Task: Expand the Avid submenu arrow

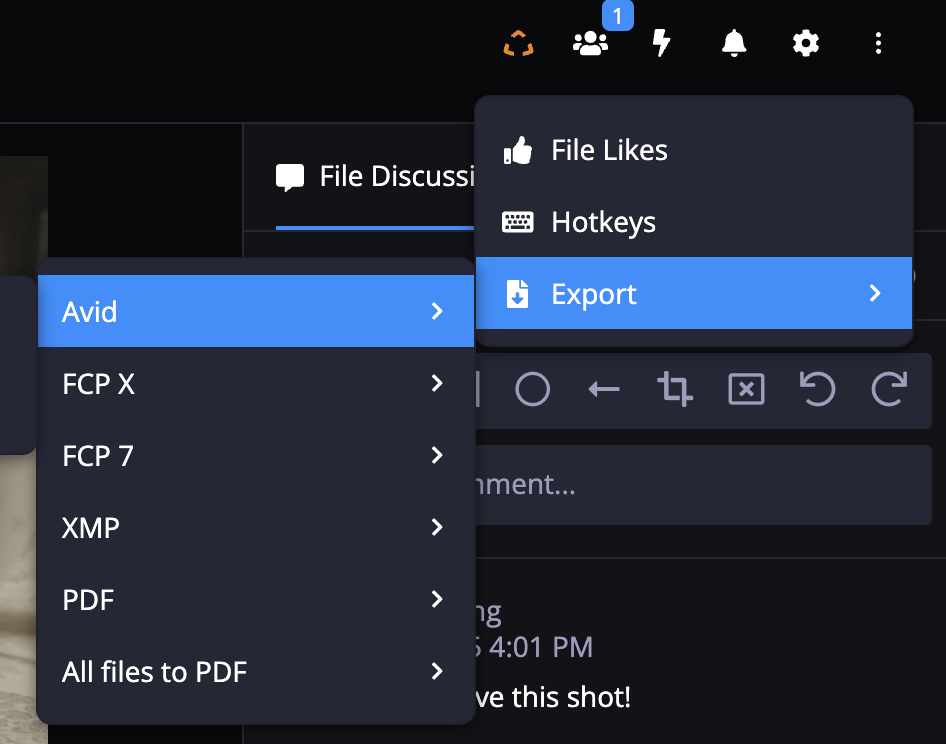Action: click(x=437, y=311)
